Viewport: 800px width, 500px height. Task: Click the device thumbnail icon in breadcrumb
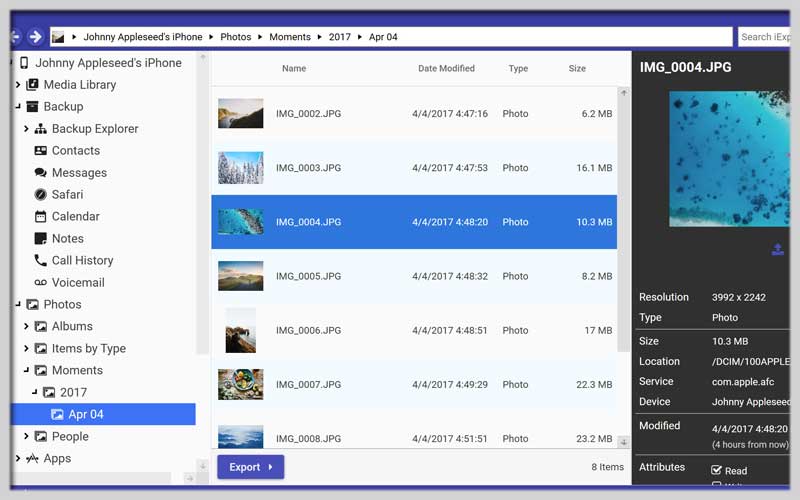(x=58, y=37)
